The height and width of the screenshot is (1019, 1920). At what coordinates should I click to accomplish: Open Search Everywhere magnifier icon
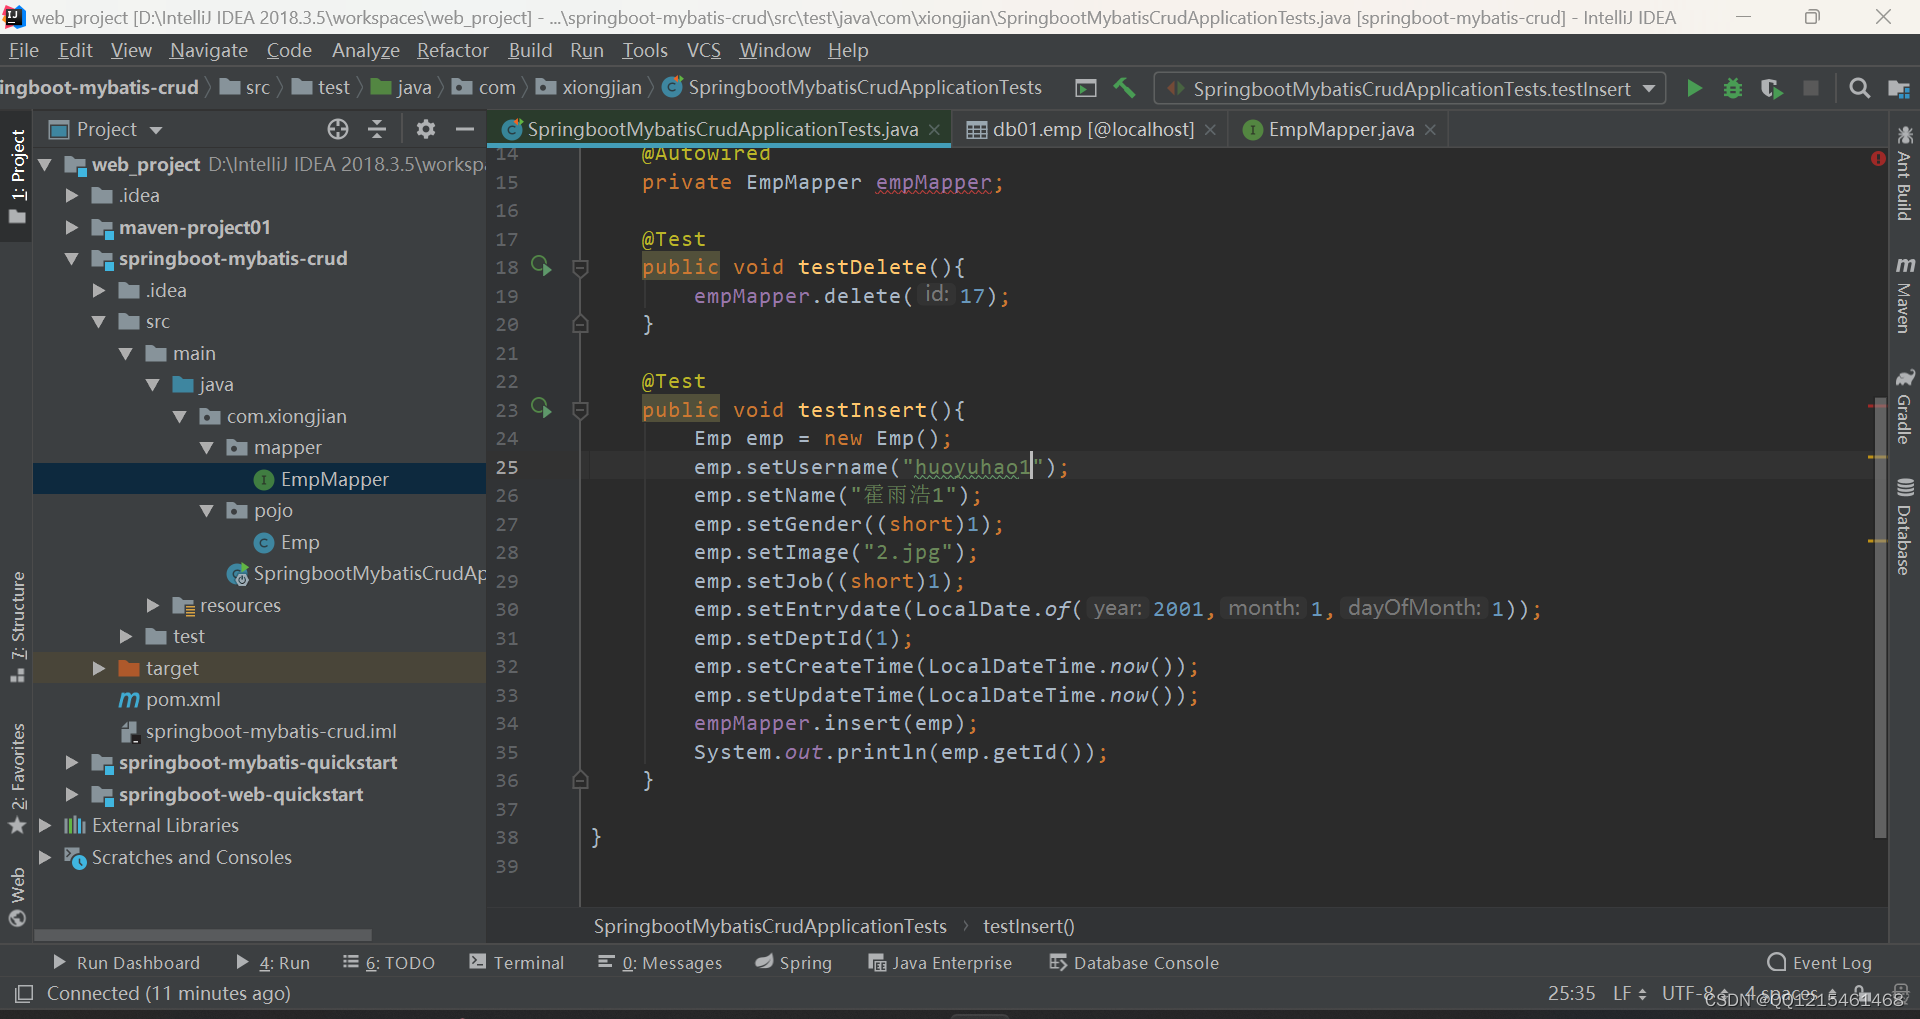[1859, 89]
